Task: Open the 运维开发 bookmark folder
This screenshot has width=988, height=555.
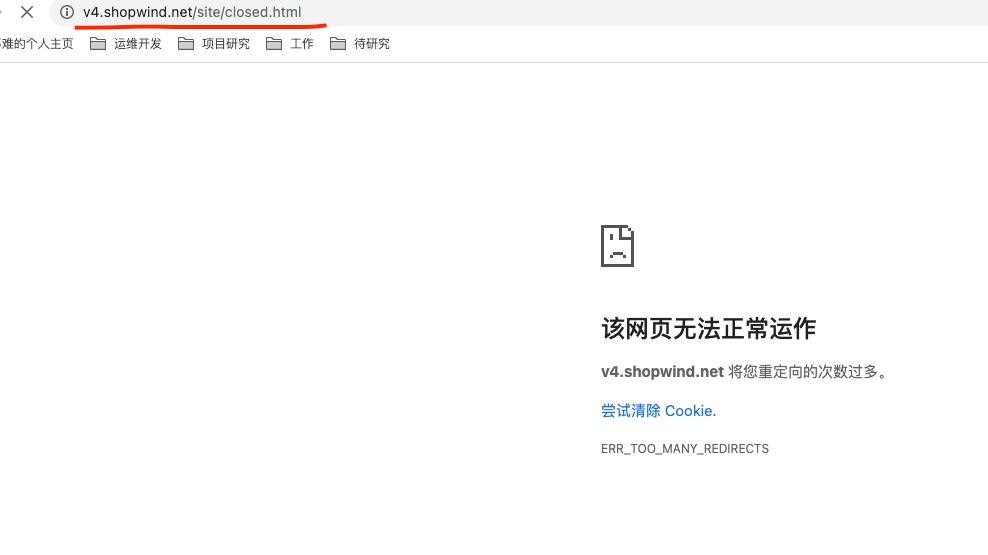Action: (x=126, y=43)
